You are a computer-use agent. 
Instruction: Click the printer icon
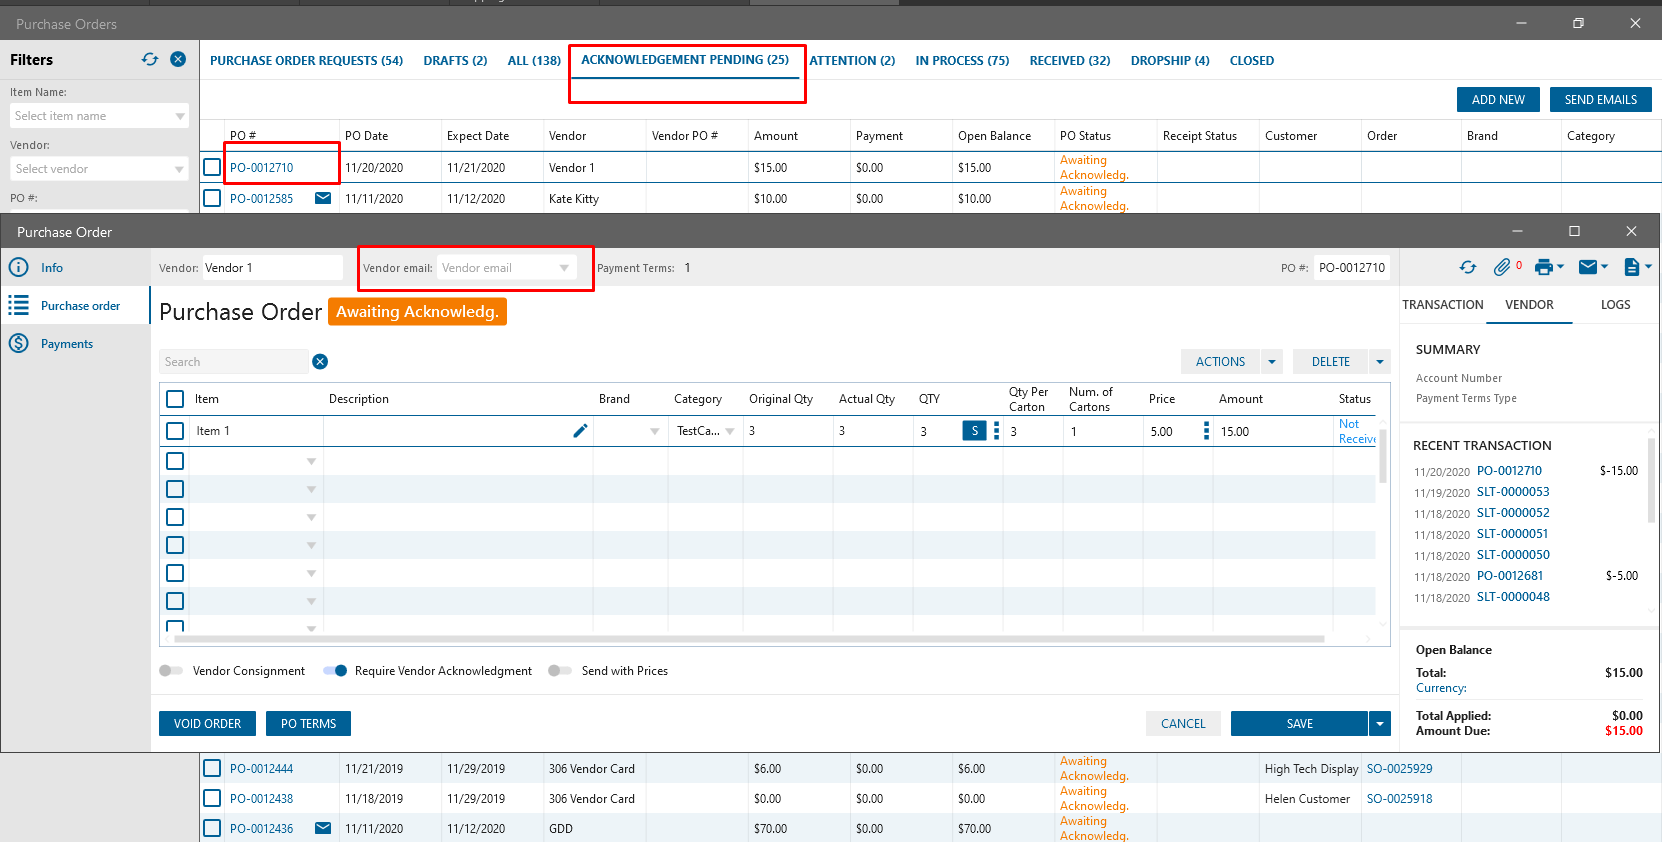click(x=1544, y=267)
